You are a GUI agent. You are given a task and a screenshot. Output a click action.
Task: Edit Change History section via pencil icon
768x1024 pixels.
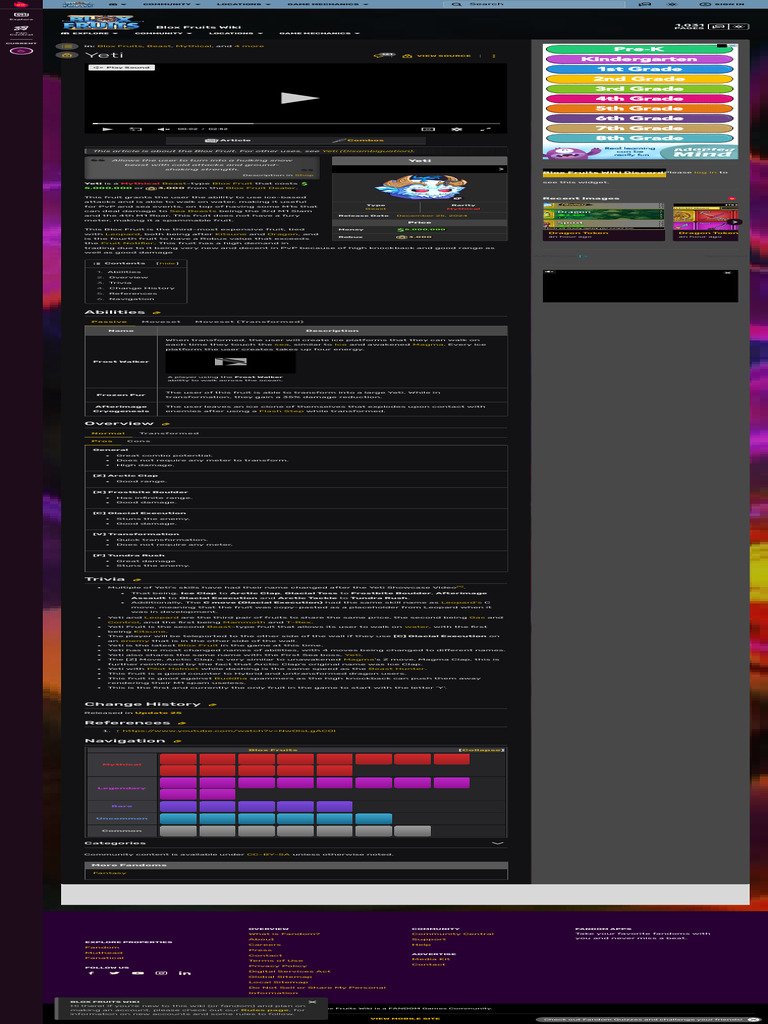(212, 705)
